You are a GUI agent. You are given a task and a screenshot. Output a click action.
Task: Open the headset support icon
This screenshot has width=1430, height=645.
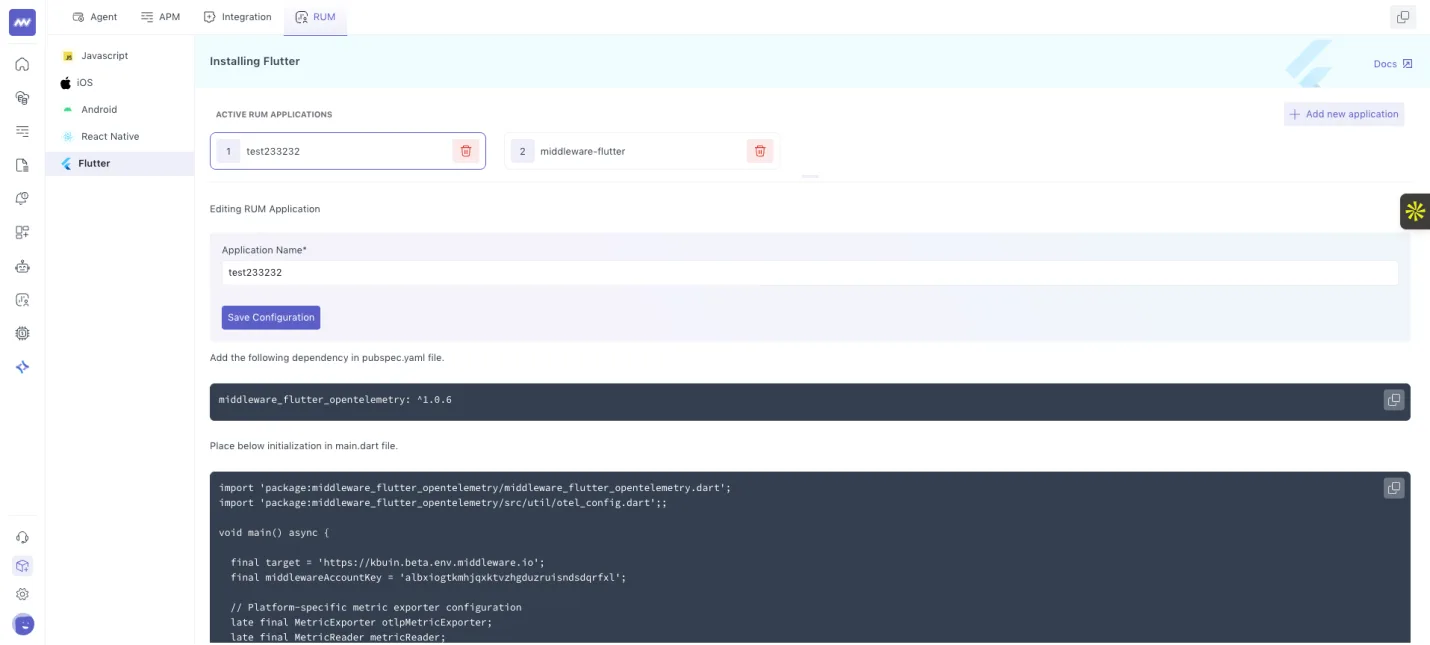(22, 537)
